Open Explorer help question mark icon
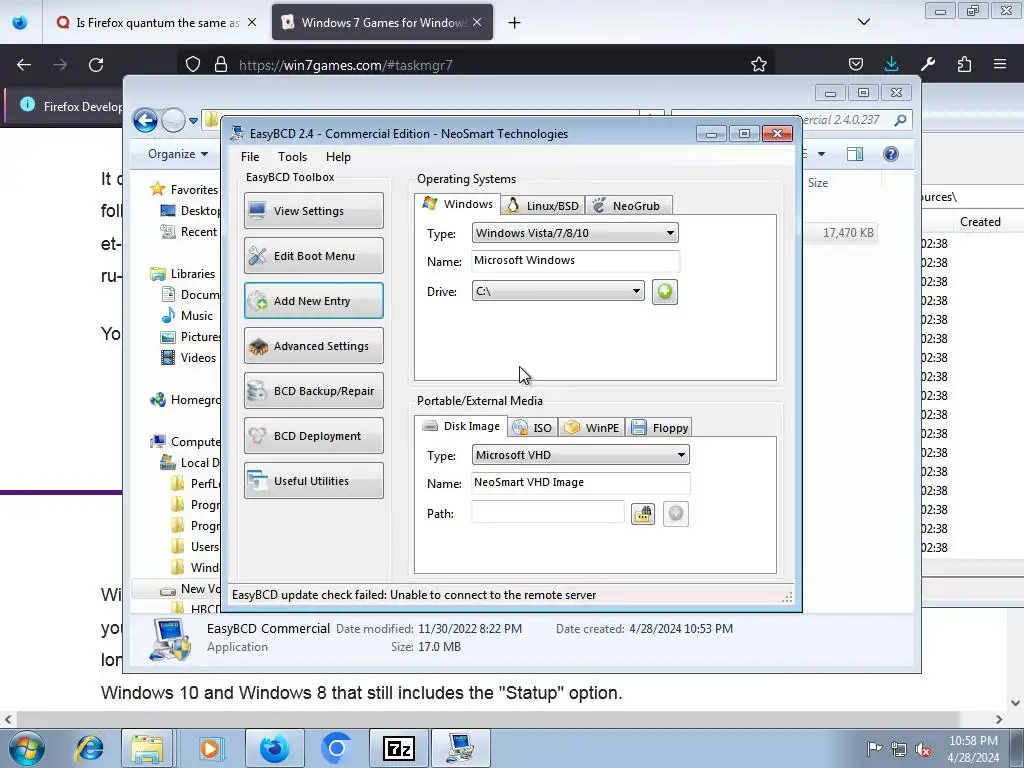 click(x=890, y=154)
